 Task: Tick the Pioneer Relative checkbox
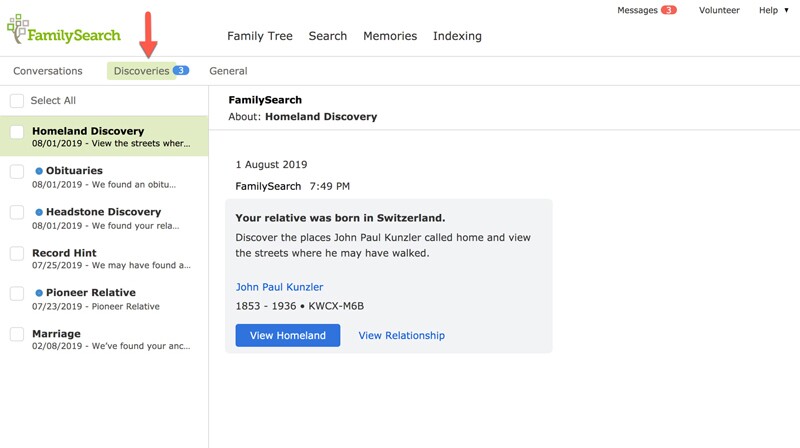pyautogui.click(x=17, y=293)
